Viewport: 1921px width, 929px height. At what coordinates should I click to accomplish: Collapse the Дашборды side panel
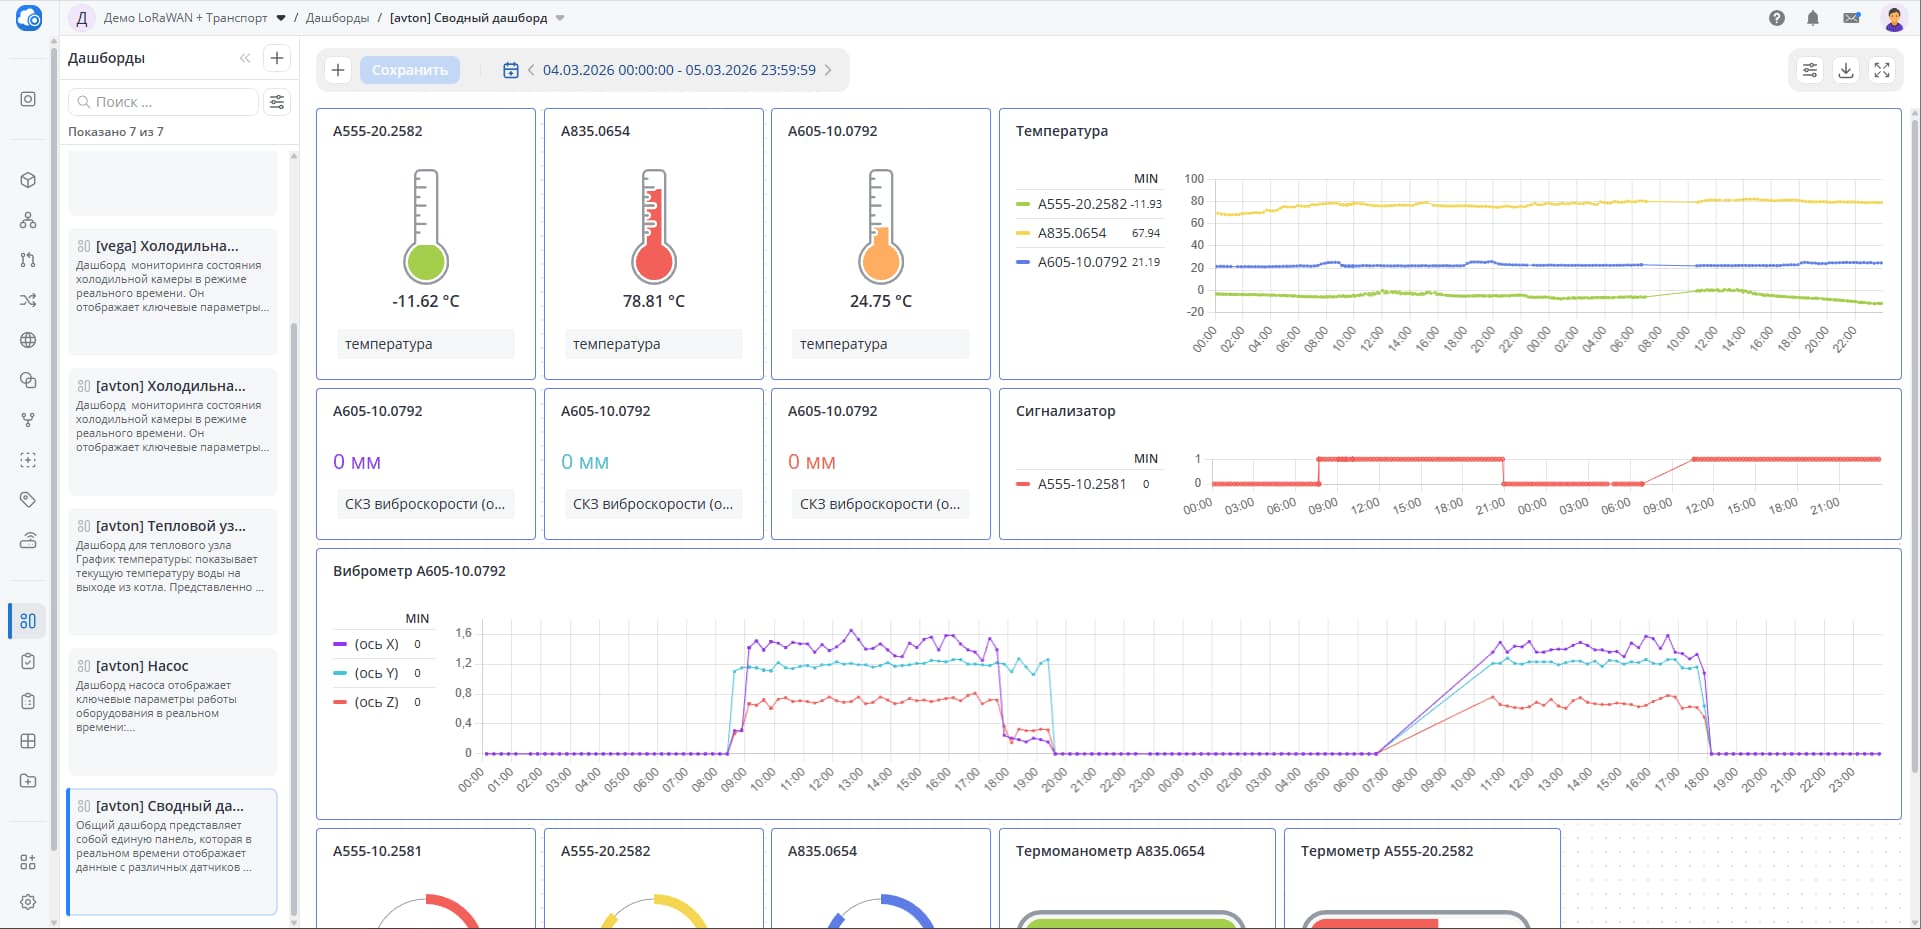click(245, 58)
